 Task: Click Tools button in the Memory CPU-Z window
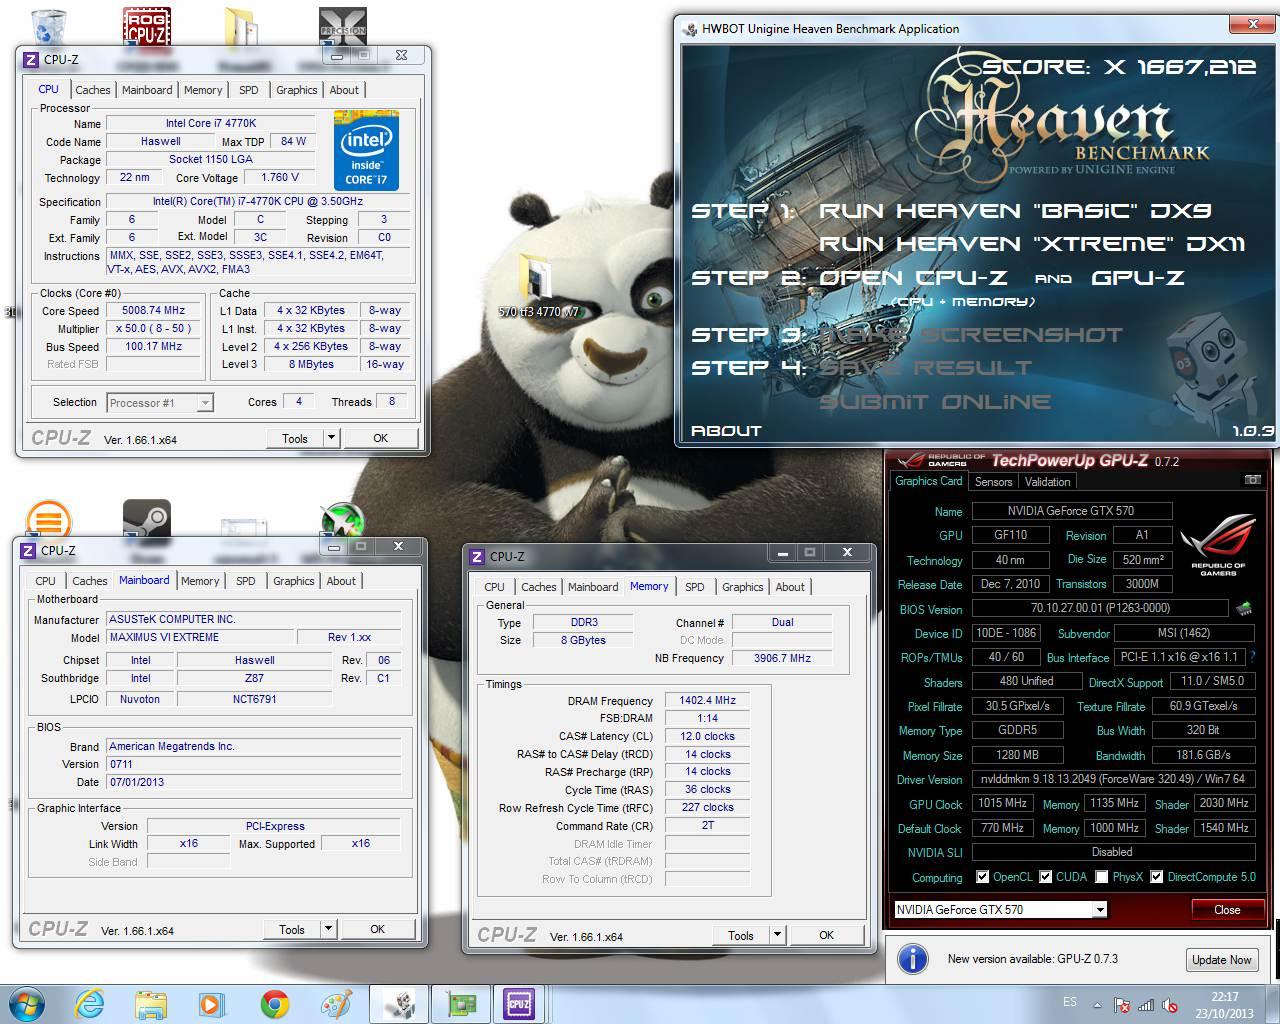coord(741,935)
